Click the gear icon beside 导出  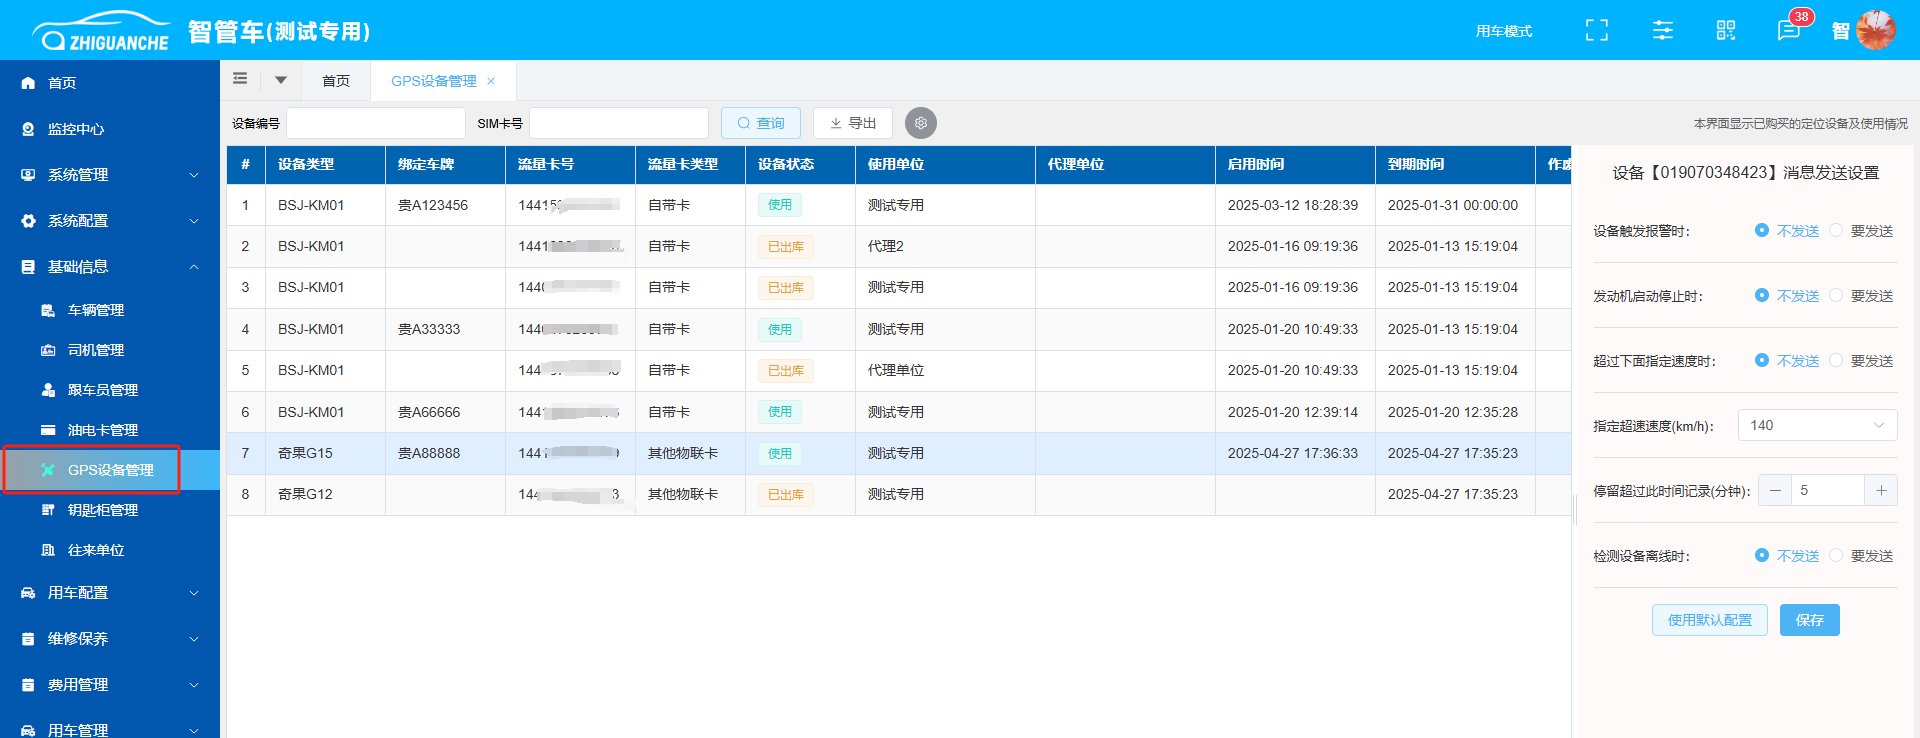(x=920, y=123)
